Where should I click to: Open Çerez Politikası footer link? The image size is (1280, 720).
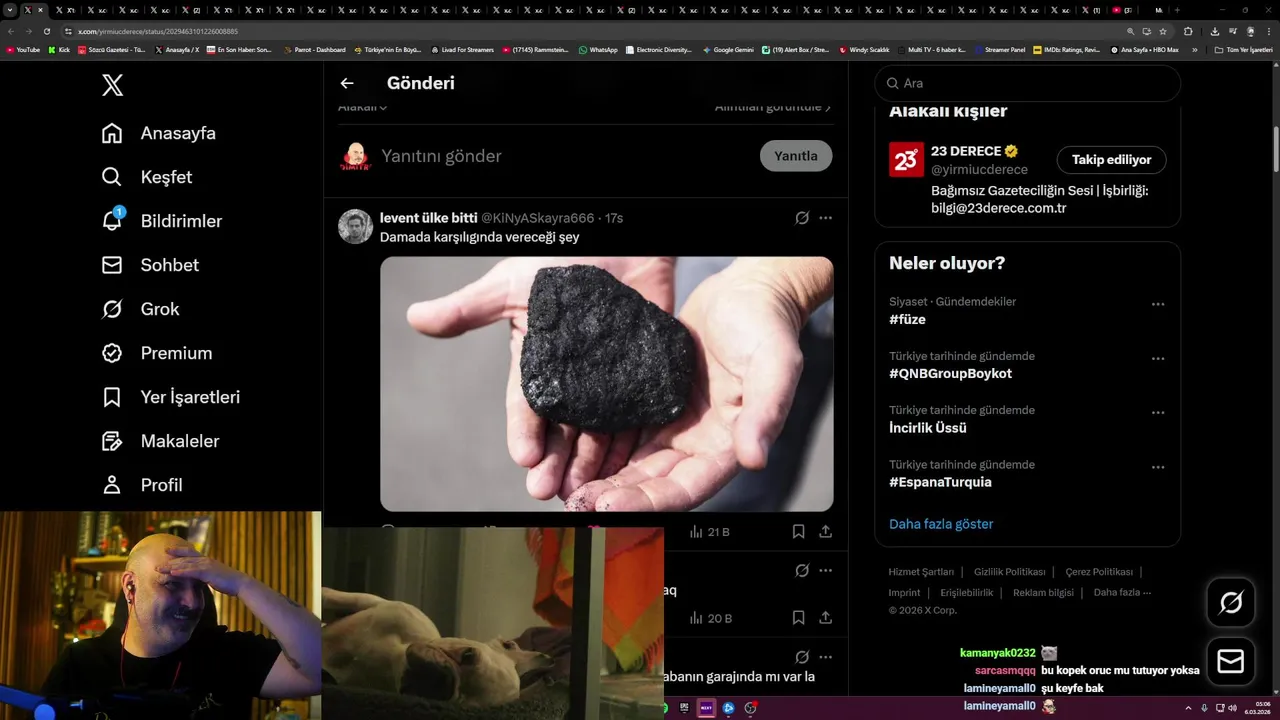(1099, 572)
